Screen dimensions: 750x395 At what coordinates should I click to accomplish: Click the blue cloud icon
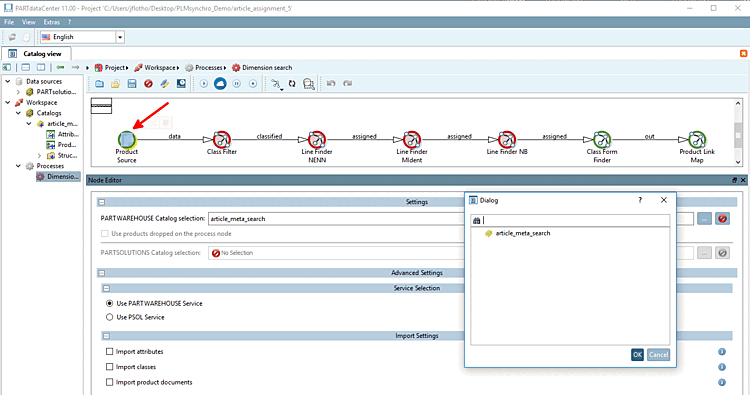(220, 84)
